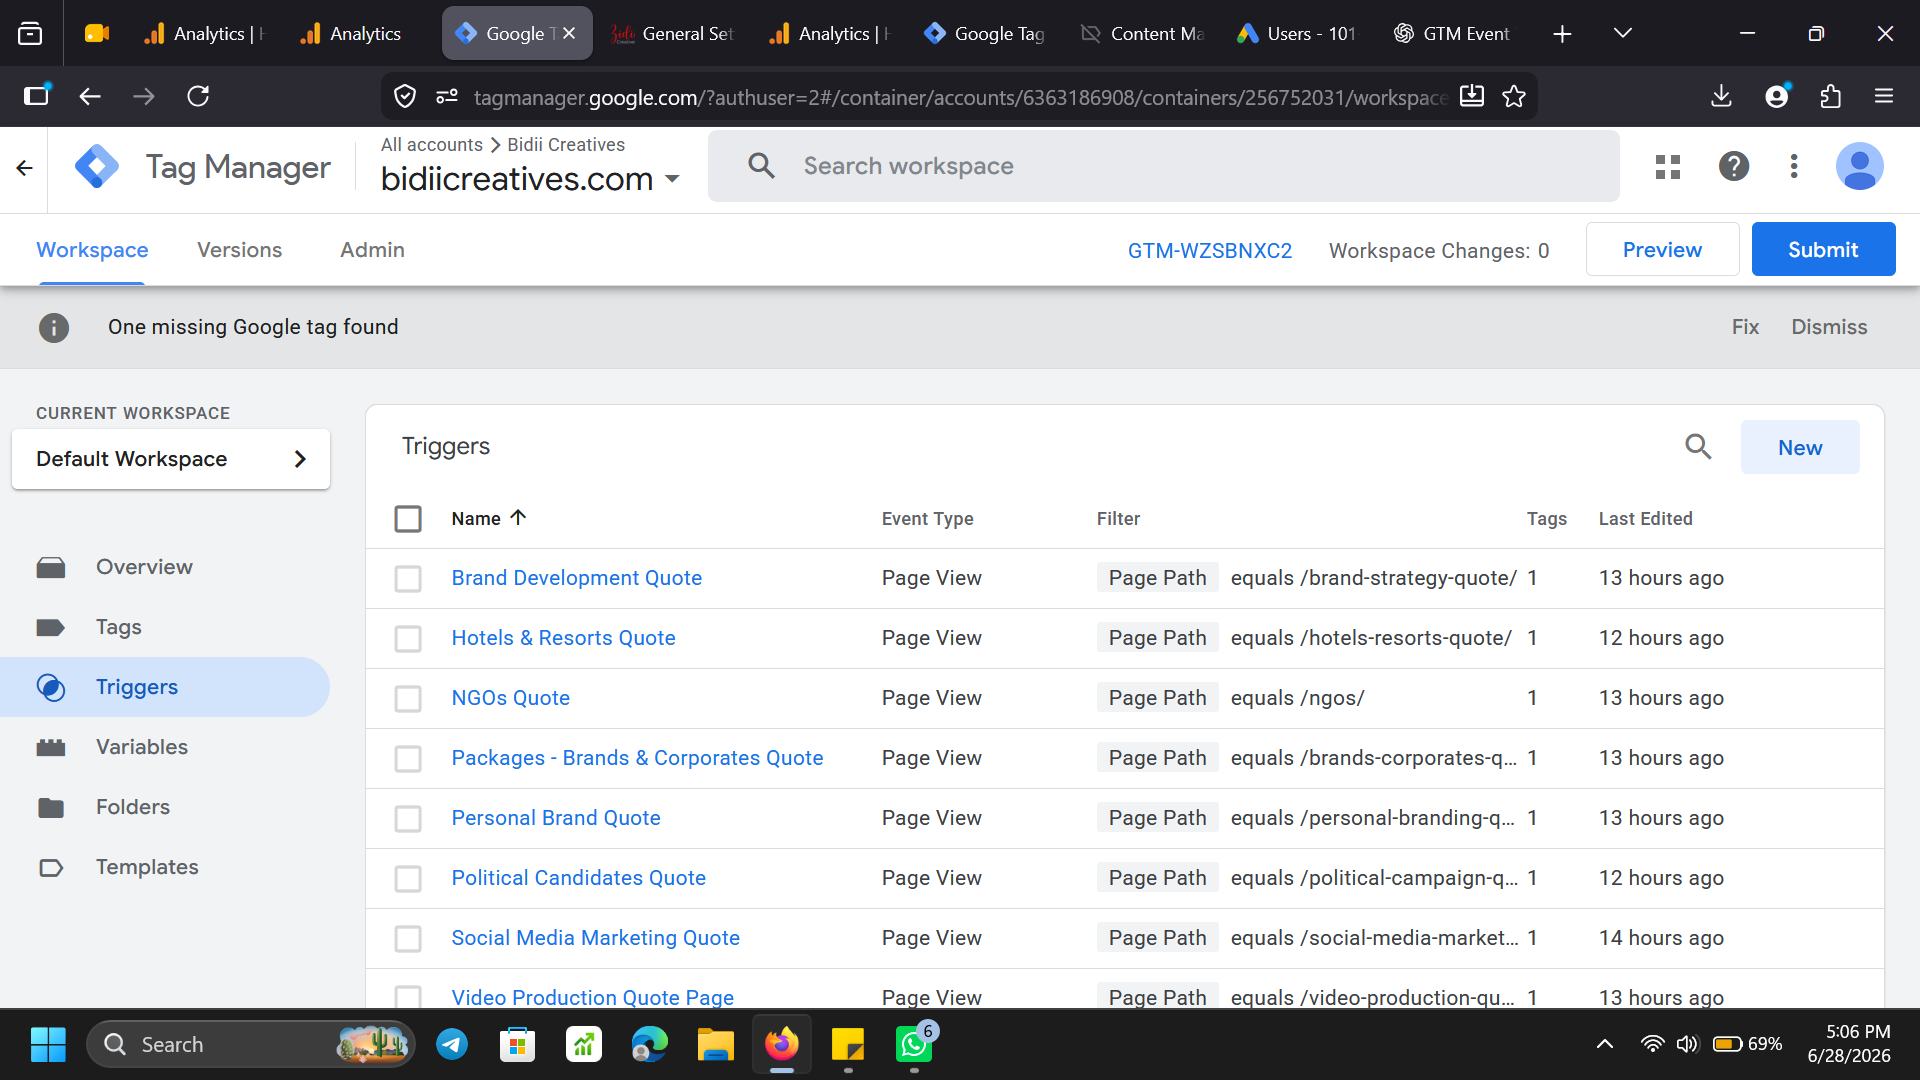Click the Variables sidebar icon
The width and height of the screenshot is (1920, 1080).
tap(51, 747)
